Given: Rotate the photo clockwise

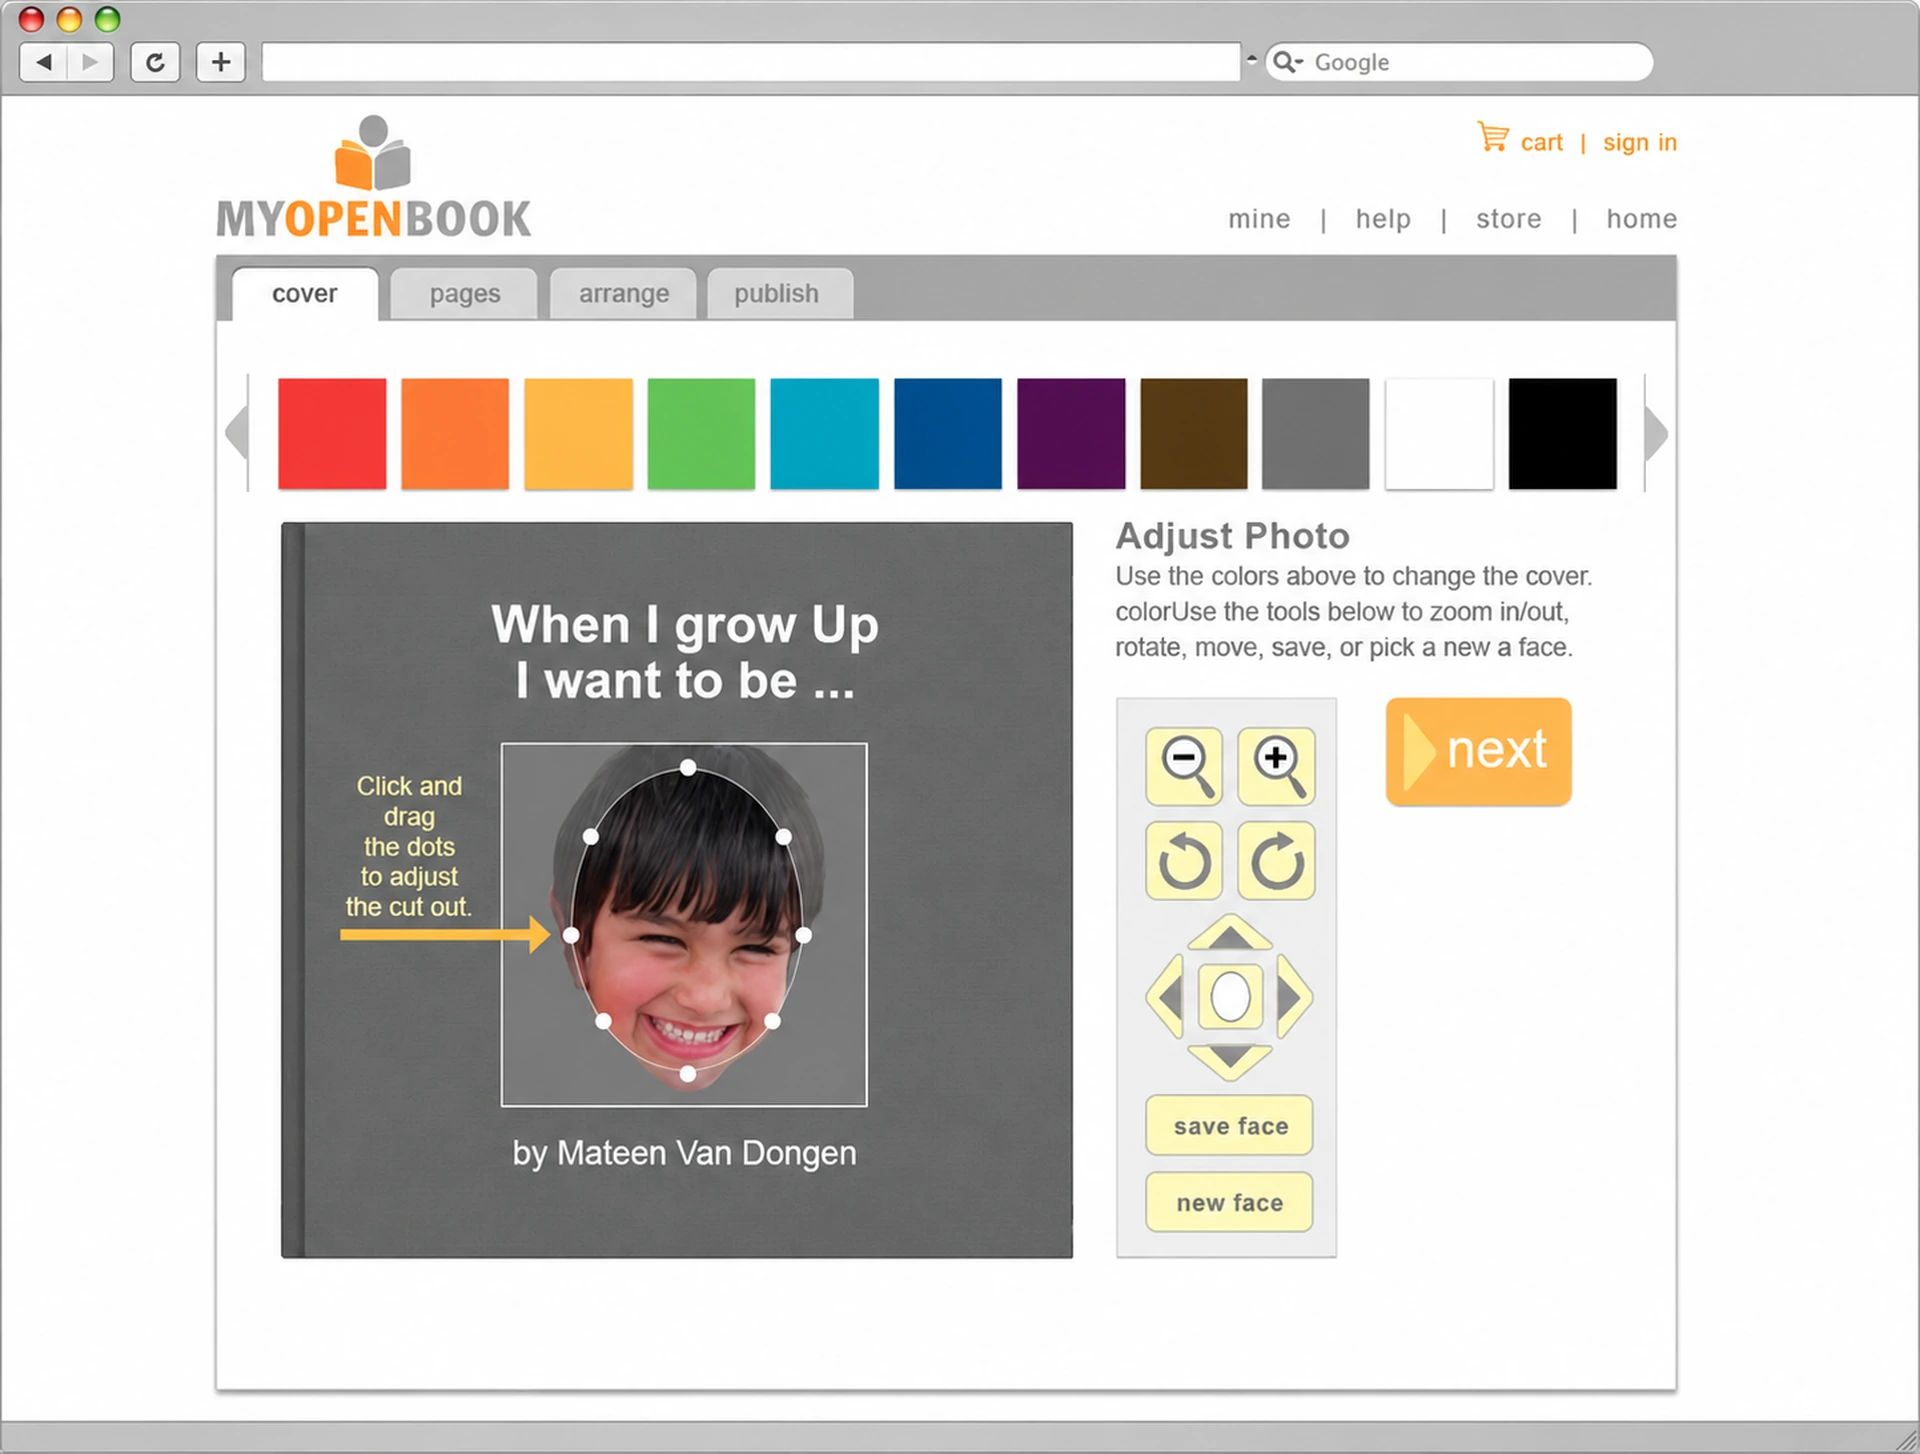Looking at the screenshot, I should (1276, 861).
